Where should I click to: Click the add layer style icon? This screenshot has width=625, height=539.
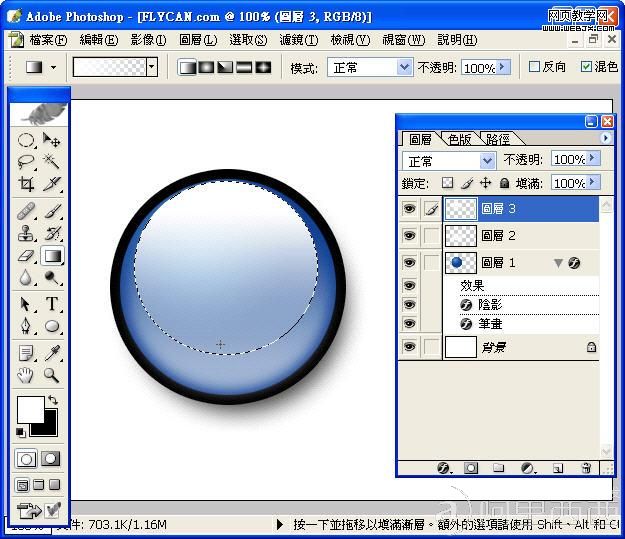click(x=444, y=468)
